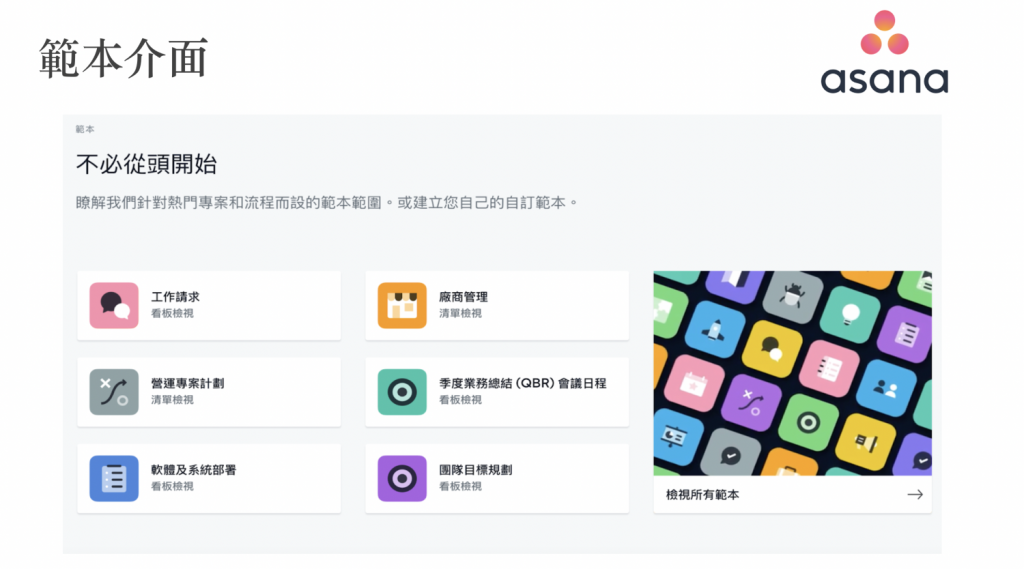Click the teal target icon for 季度業務總結
The image size is (1024, 569).
pos(402,391)
